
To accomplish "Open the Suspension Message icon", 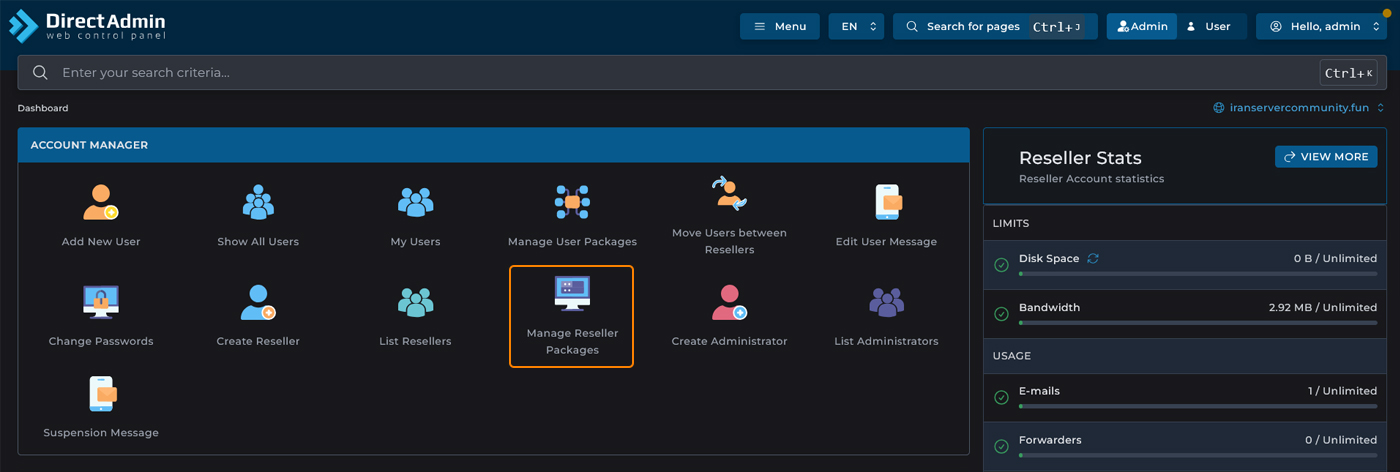I will coord(101,393).
